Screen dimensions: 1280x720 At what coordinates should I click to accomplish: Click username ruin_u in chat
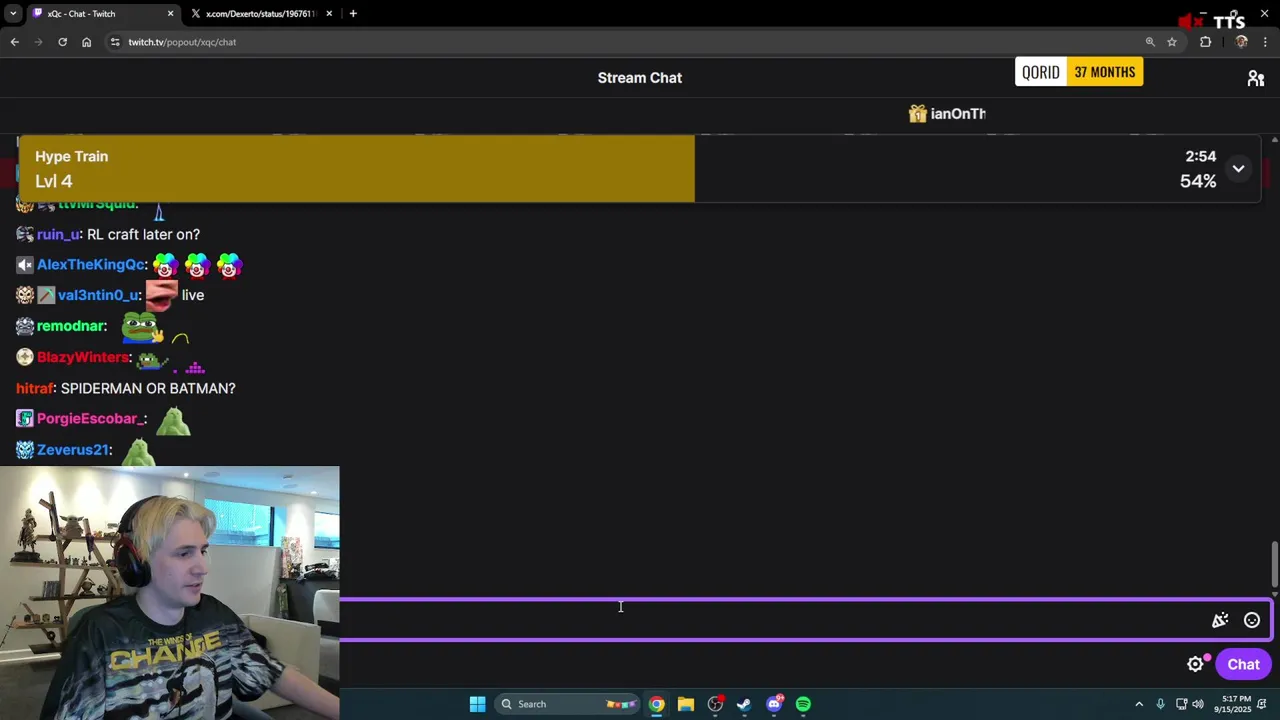point(58,234)
